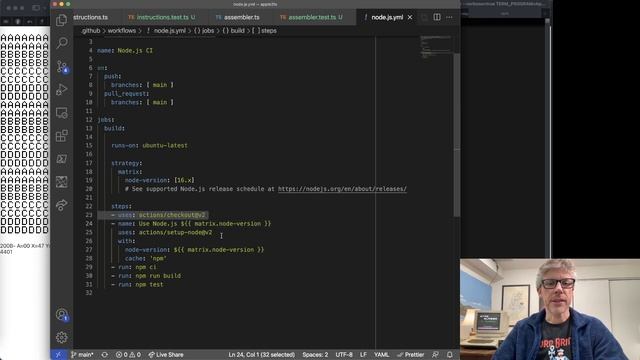Click workflows breadcrumb segment
Screen dimensions: 640x360
click(x=122, y=31)
